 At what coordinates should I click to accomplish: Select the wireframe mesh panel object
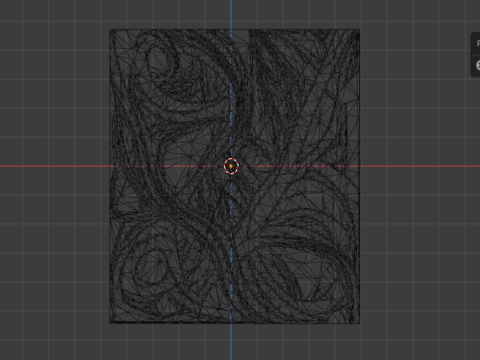235,176
